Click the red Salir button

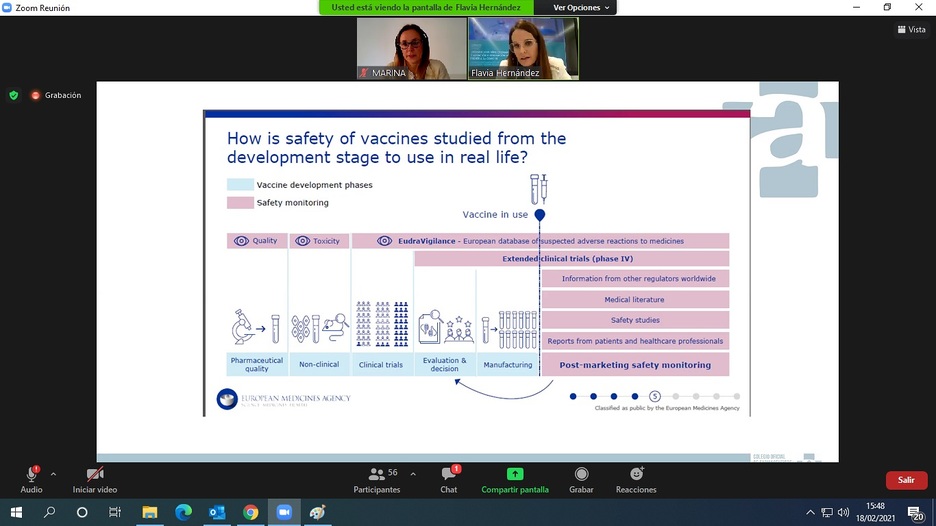pyautogui.click(x=906, y=480)
